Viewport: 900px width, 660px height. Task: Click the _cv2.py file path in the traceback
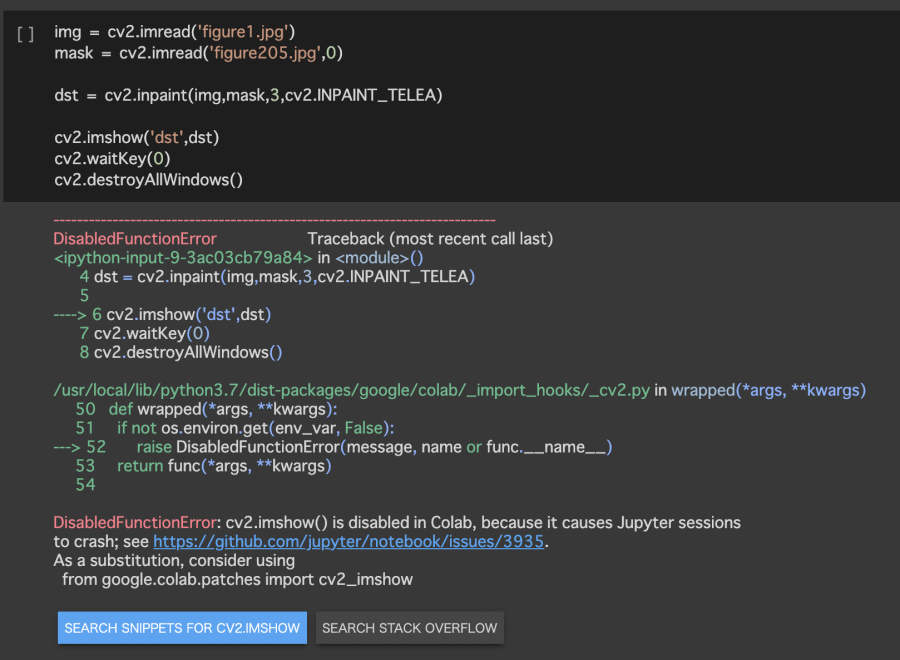coord(350,390)
